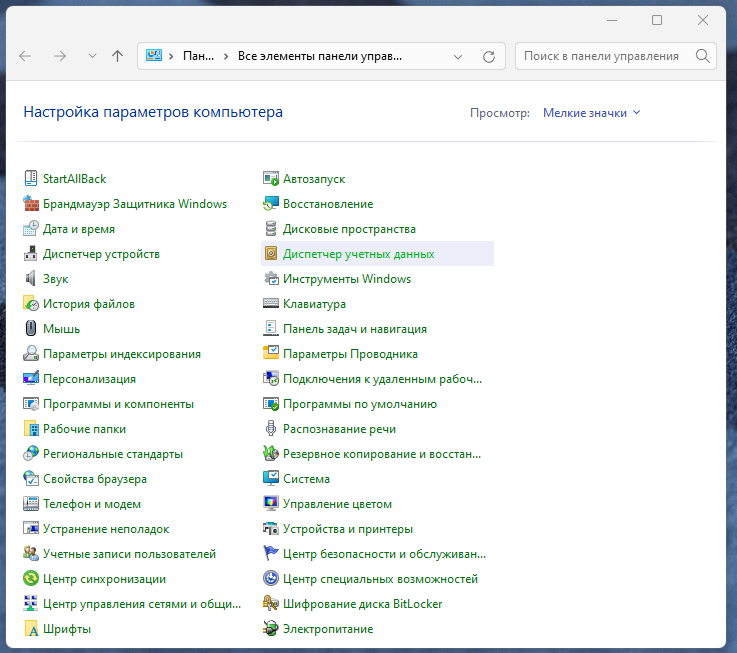
Task: Open Панель задач и навигация link
Action: (354, 329)
